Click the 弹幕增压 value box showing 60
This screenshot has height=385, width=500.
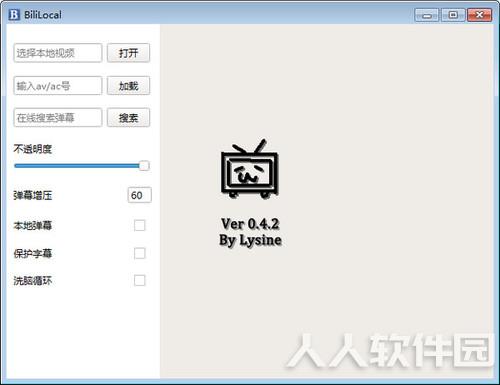point(139,195)
